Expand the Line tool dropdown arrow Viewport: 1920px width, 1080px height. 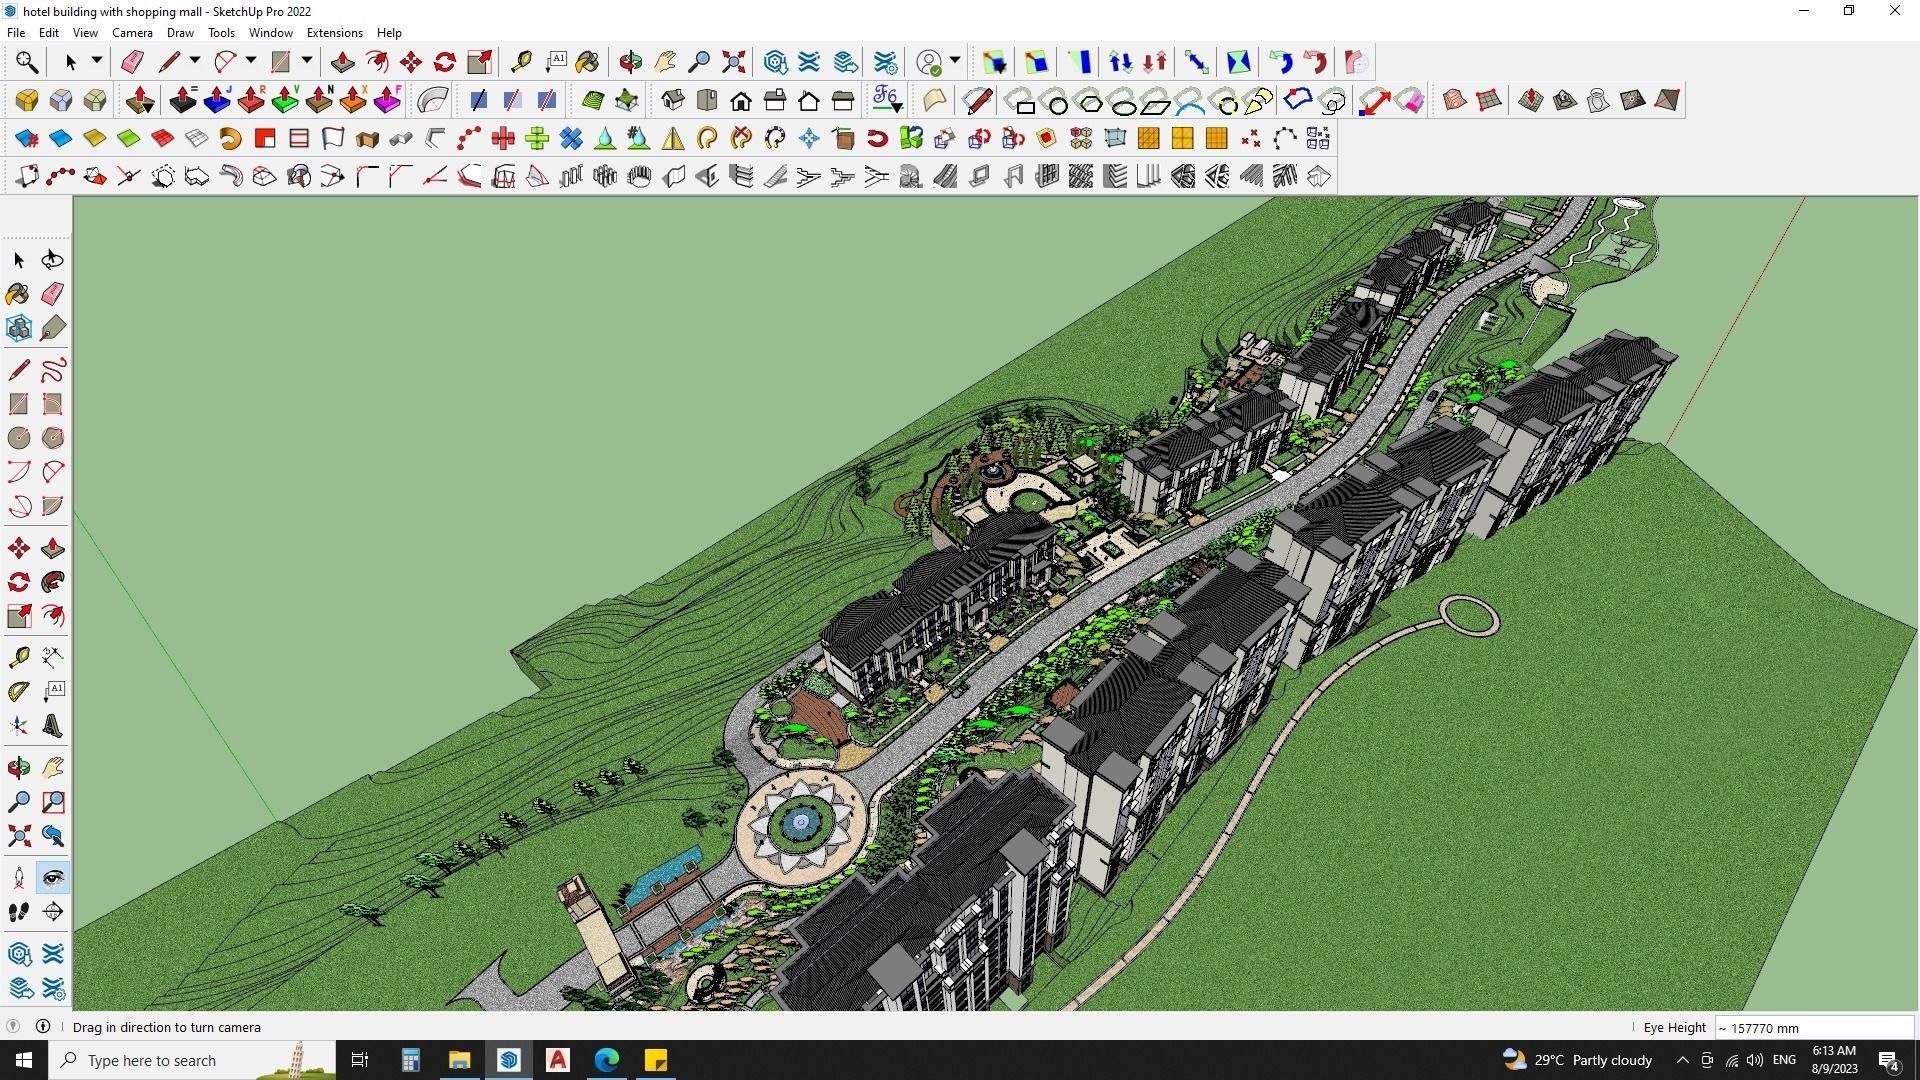[195, 61]
